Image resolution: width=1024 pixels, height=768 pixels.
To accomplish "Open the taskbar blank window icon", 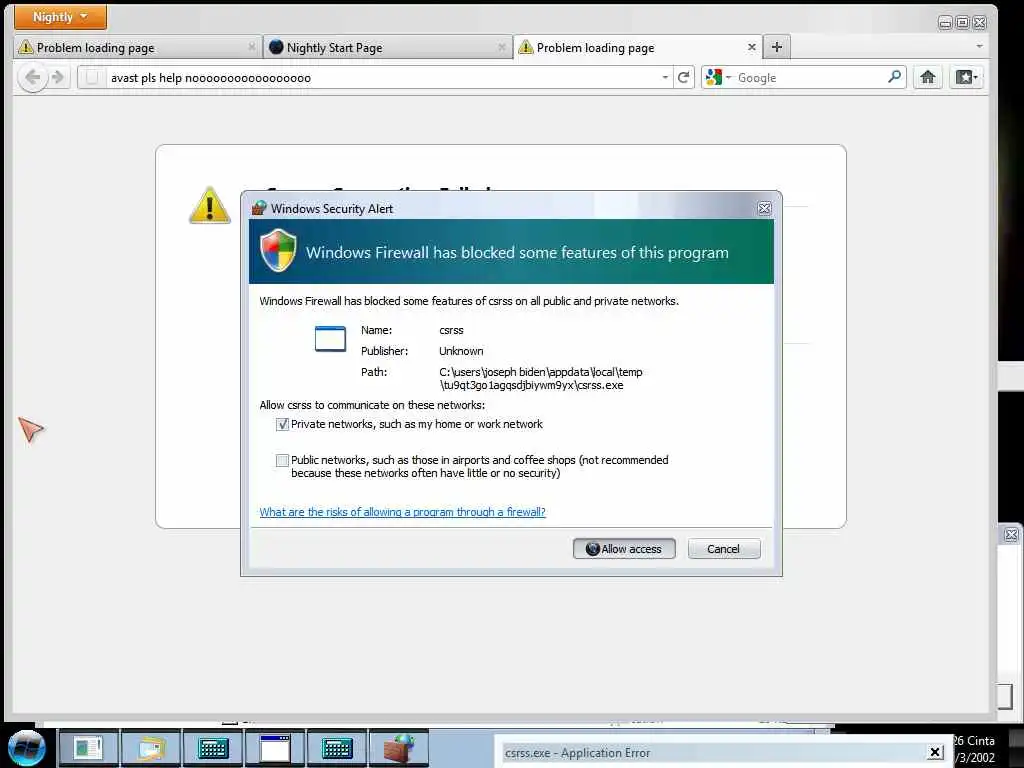I will coord(275,748).
